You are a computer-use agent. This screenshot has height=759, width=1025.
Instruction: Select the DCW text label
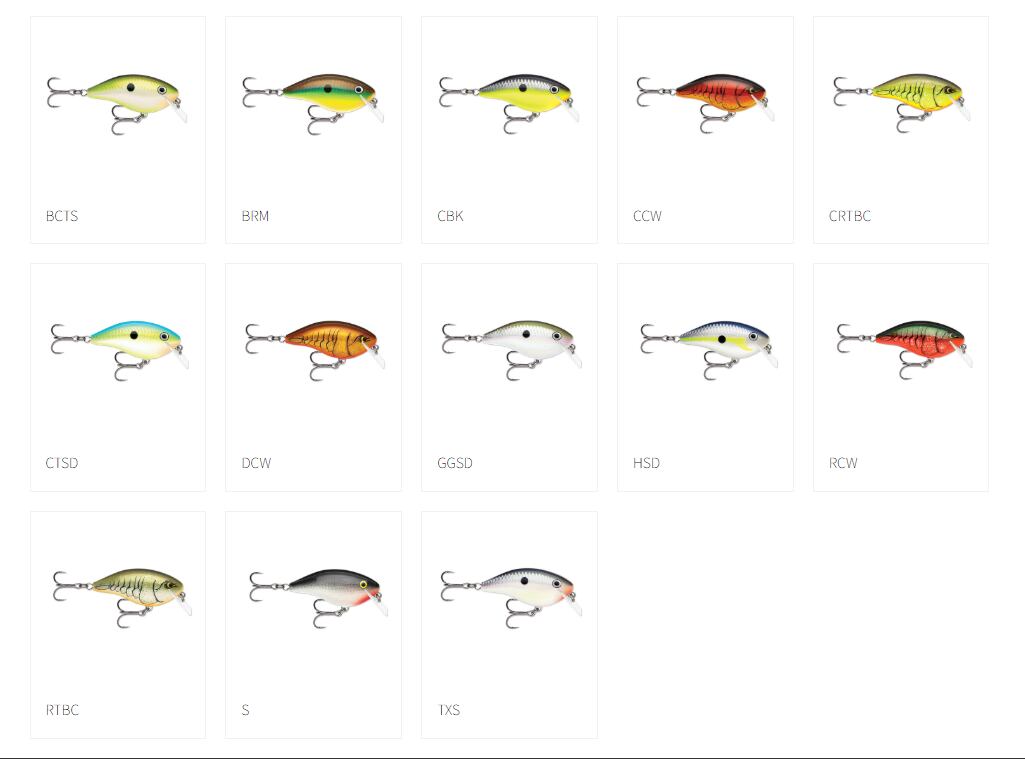(x=256, y=463)
